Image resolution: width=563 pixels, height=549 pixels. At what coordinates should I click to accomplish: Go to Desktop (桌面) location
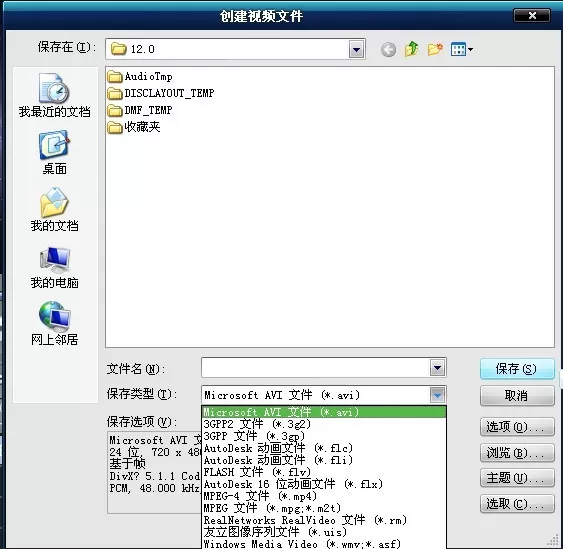click(55, 153)
